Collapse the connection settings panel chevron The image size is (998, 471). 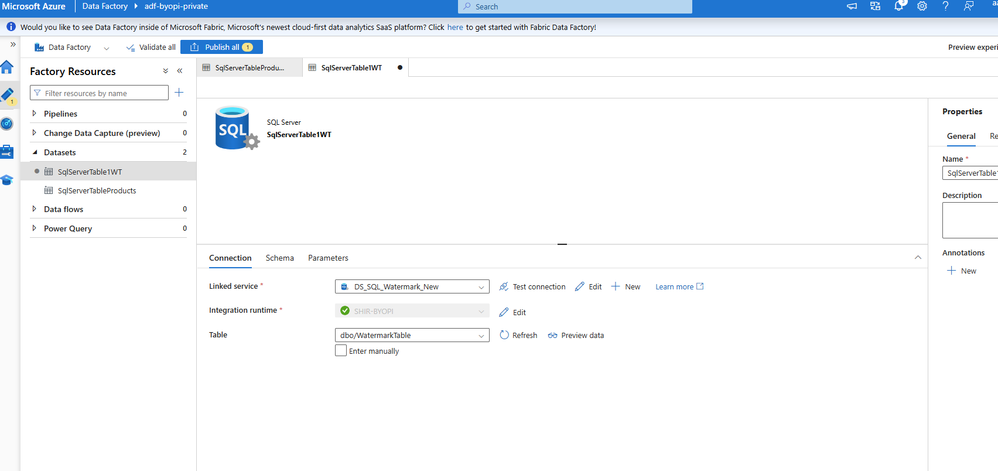tap(918, 258)
